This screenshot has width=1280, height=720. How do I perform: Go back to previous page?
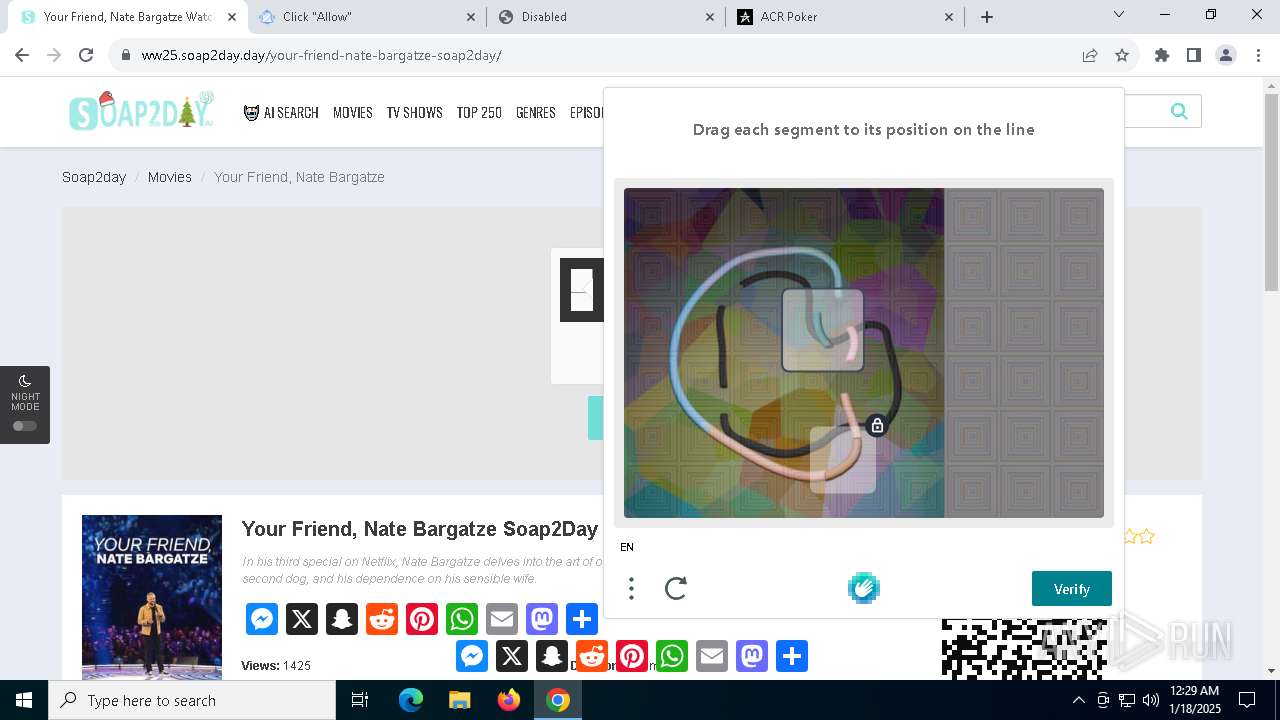pyautogui.click(x=22, y=55)
